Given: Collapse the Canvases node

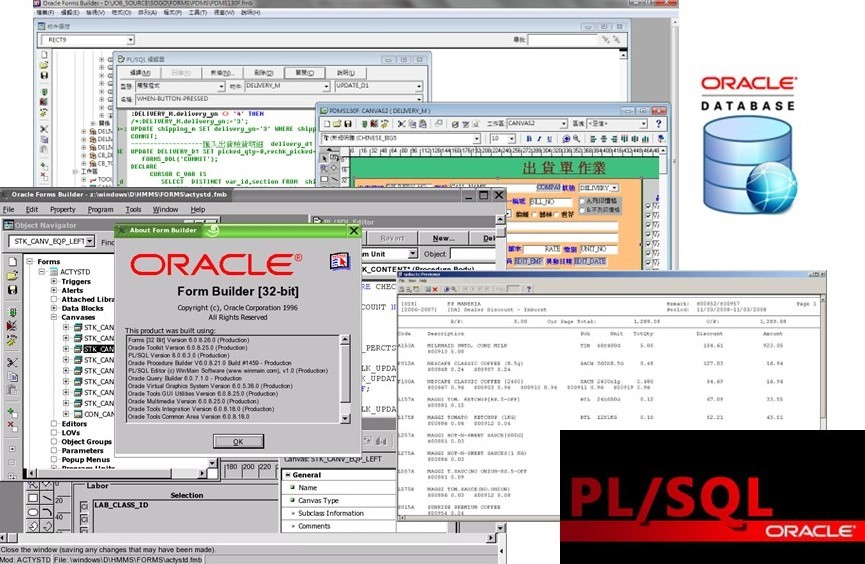Looking at the screenshot, I should [54, 317].
